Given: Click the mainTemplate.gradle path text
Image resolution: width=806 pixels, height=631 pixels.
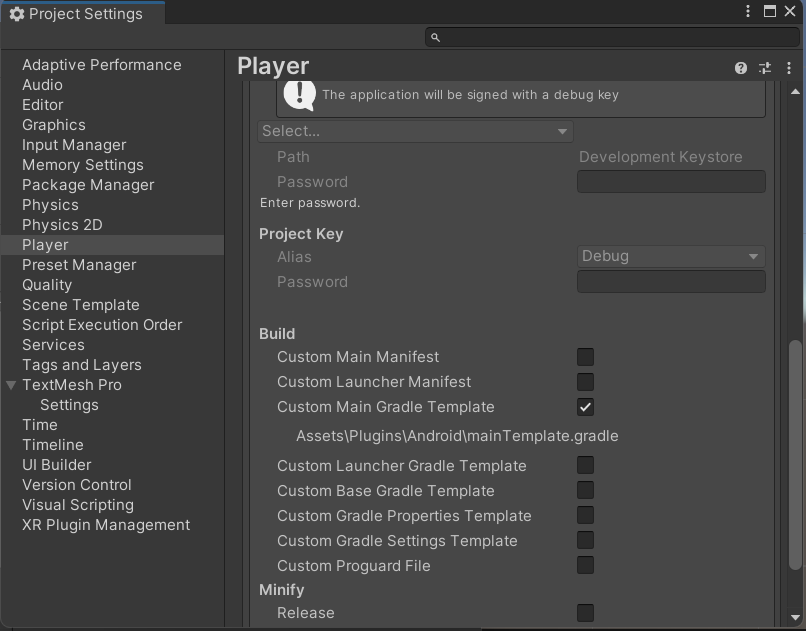Looking at the screenshot, I should 457,436.
